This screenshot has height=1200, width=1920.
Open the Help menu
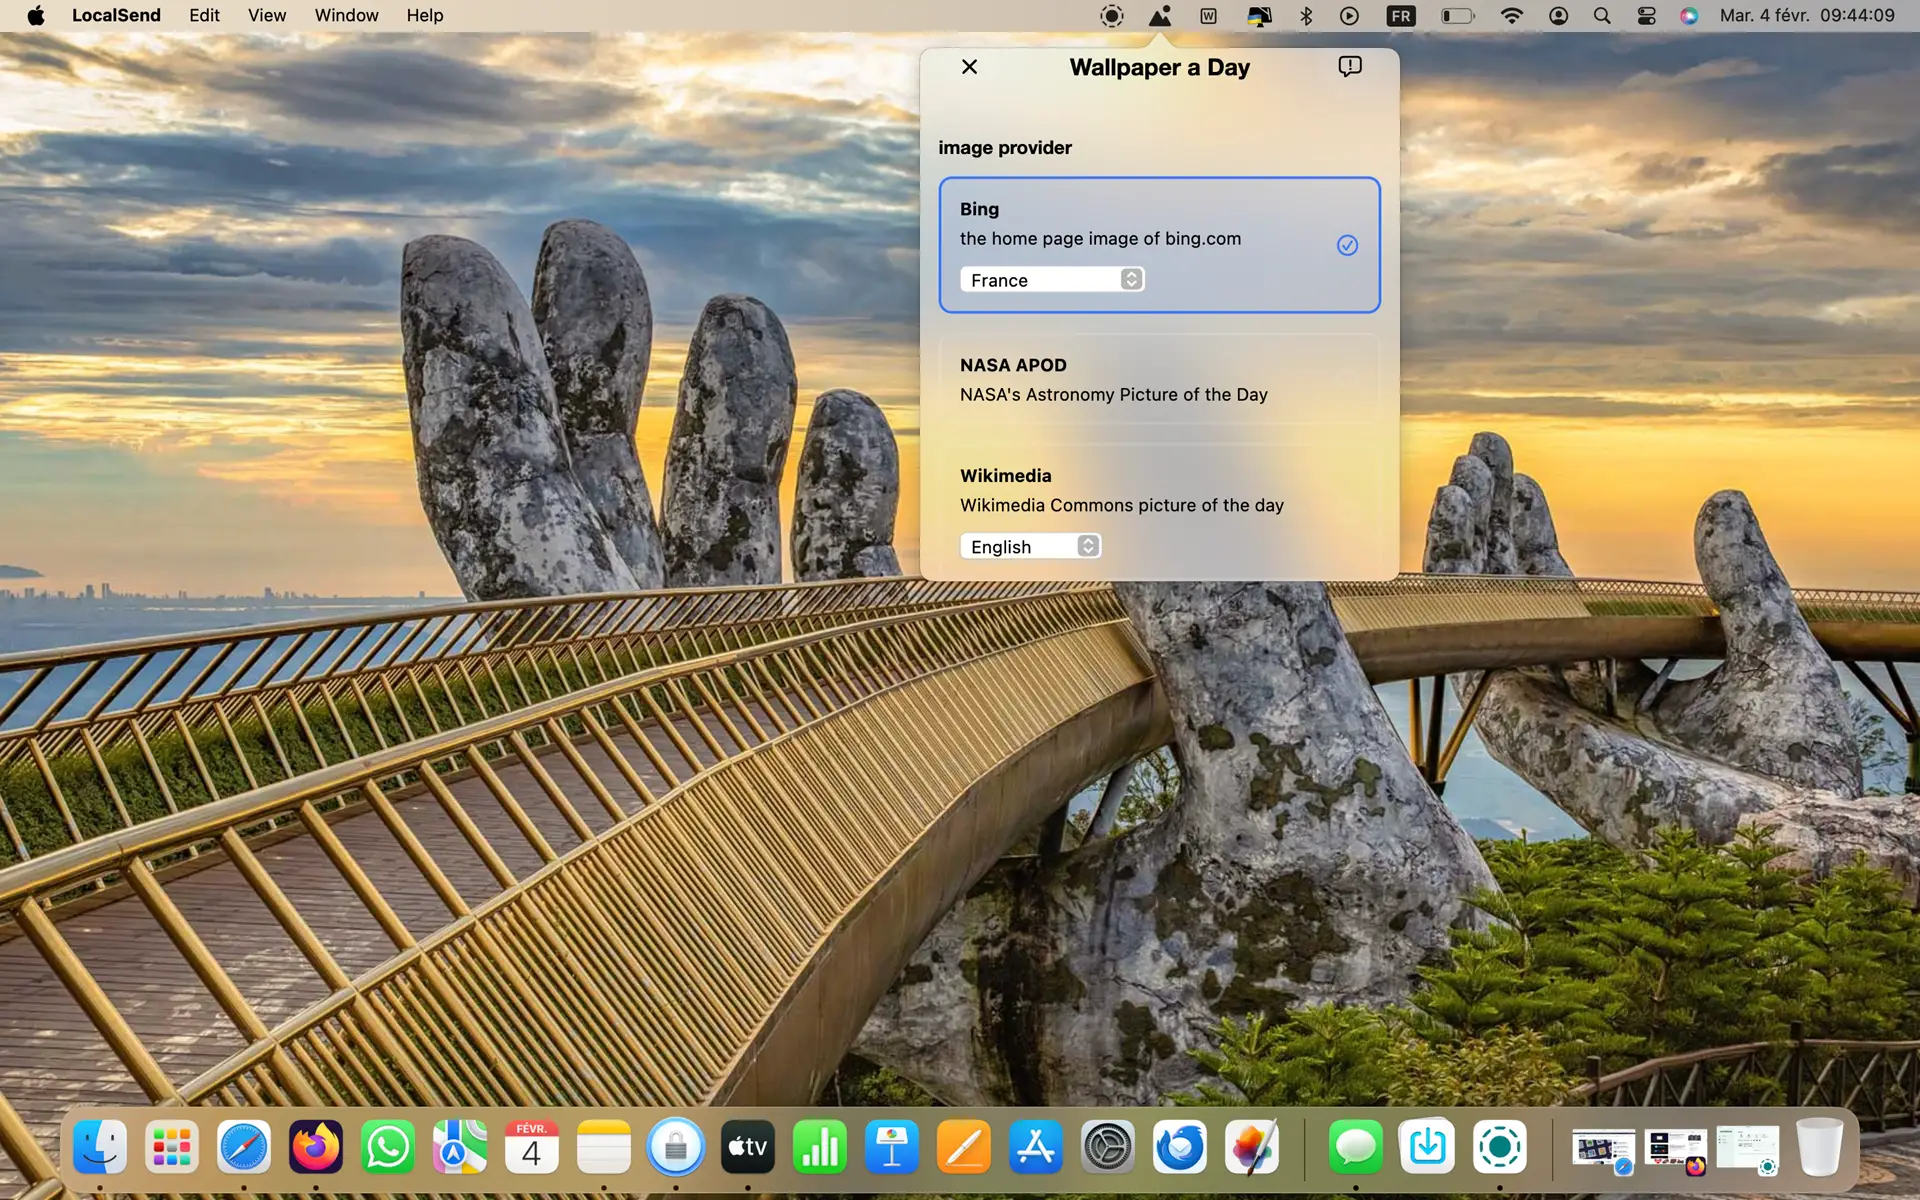[x=424, y=15]
